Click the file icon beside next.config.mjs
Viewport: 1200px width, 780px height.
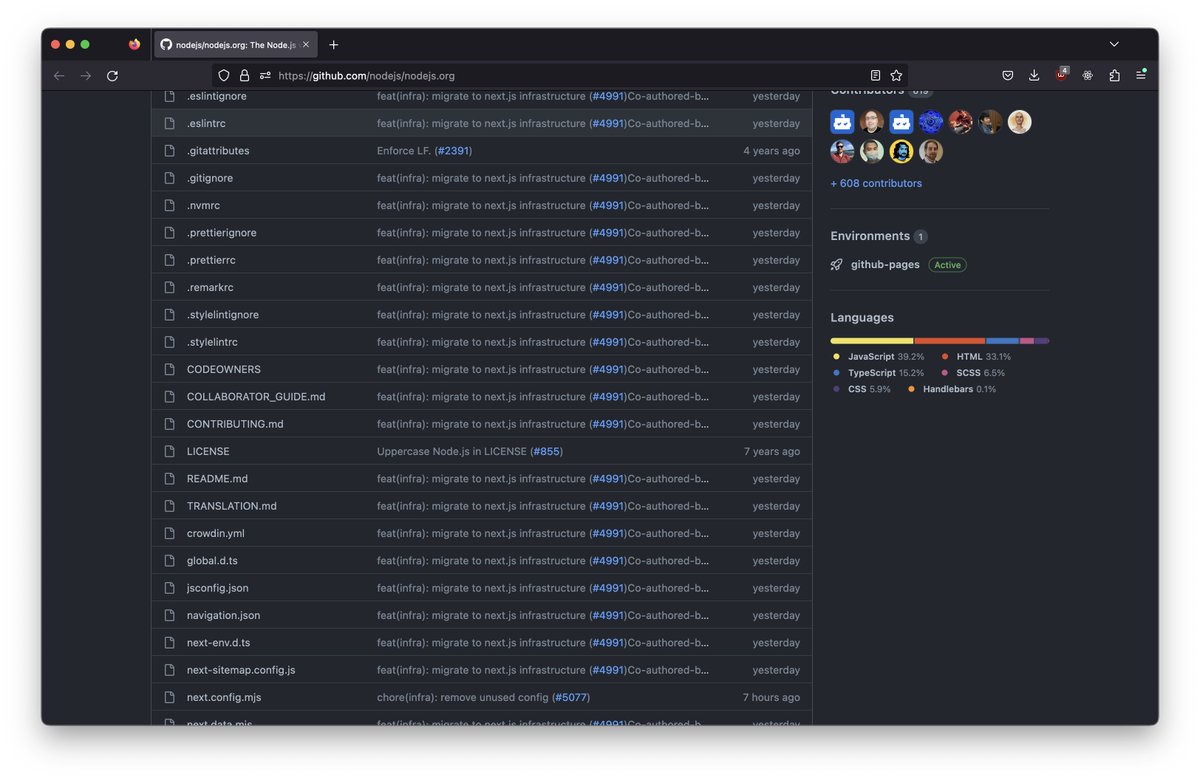coord(169,698)
